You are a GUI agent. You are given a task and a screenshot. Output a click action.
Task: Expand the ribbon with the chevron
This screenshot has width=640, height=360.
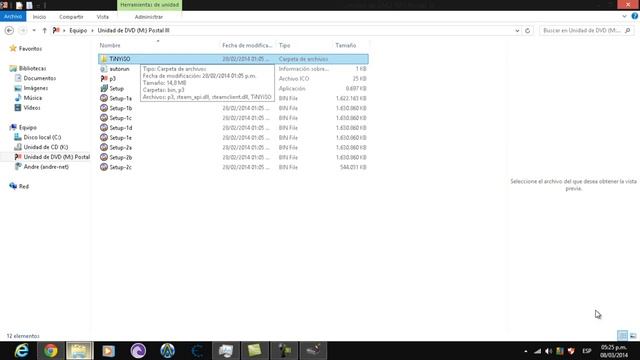tap(624, 16)
